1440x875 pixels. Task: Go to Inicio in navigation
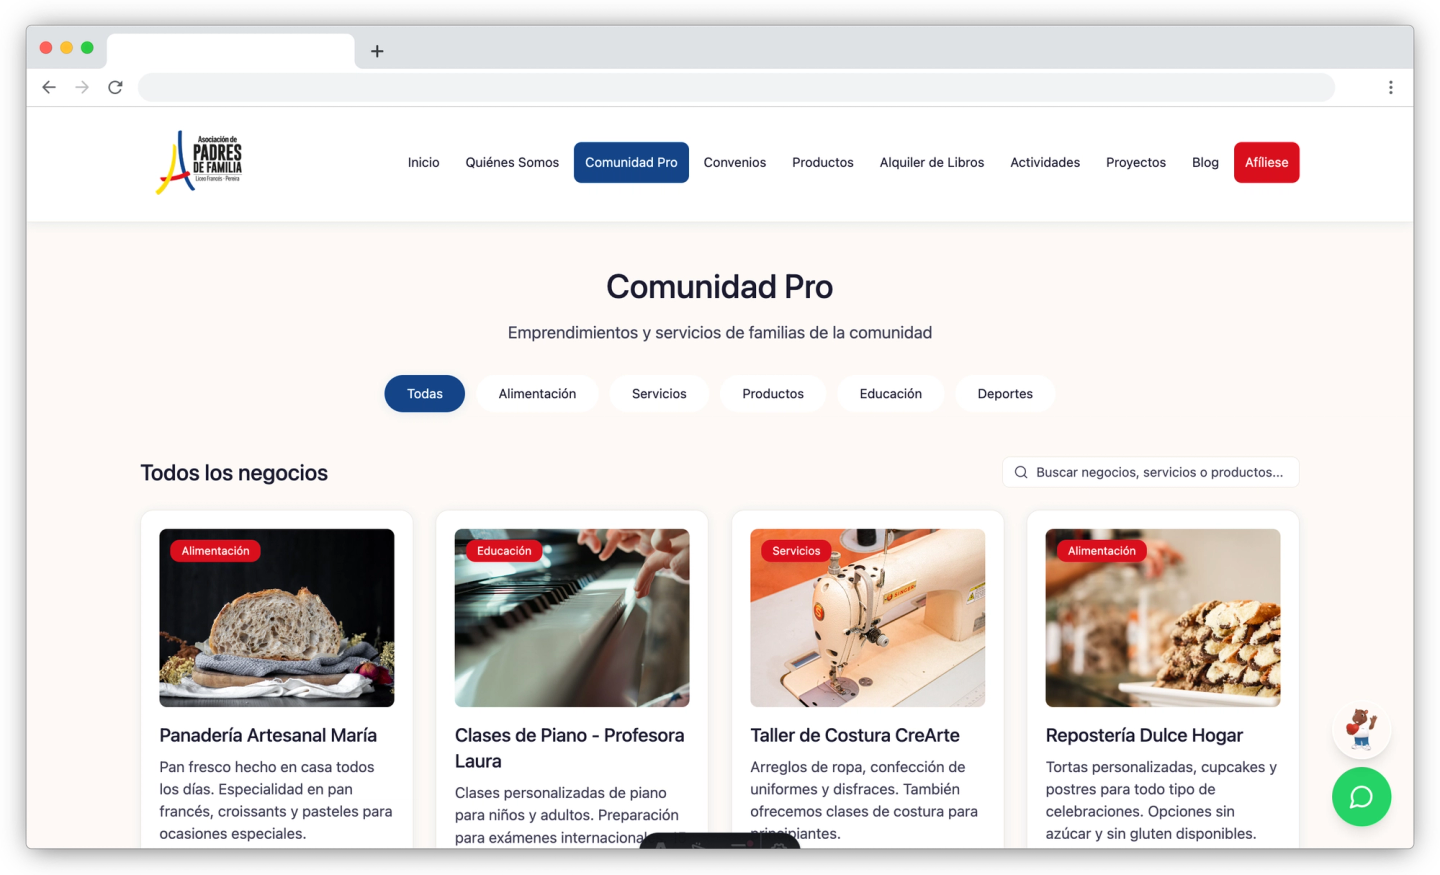pyautogui.click(x=423, y=162)
